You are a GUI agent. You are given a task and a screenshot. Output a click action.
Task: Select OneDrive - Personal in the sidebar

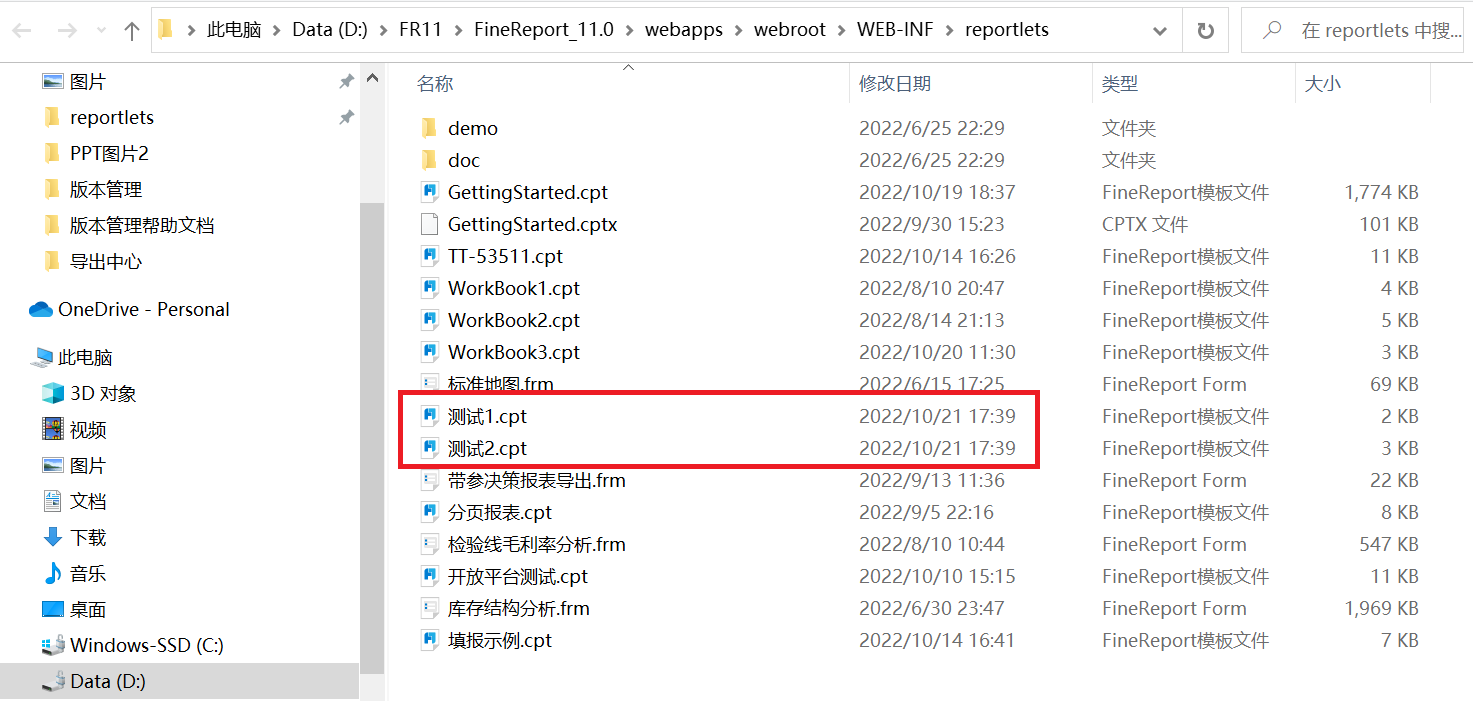click(130, 309)
